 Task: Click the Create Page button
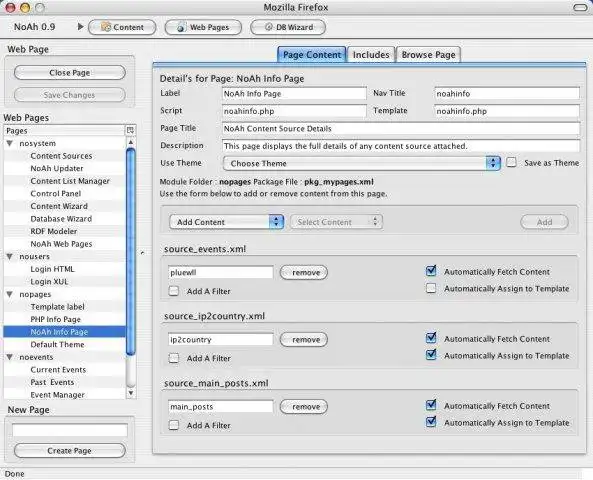point(70,450)
